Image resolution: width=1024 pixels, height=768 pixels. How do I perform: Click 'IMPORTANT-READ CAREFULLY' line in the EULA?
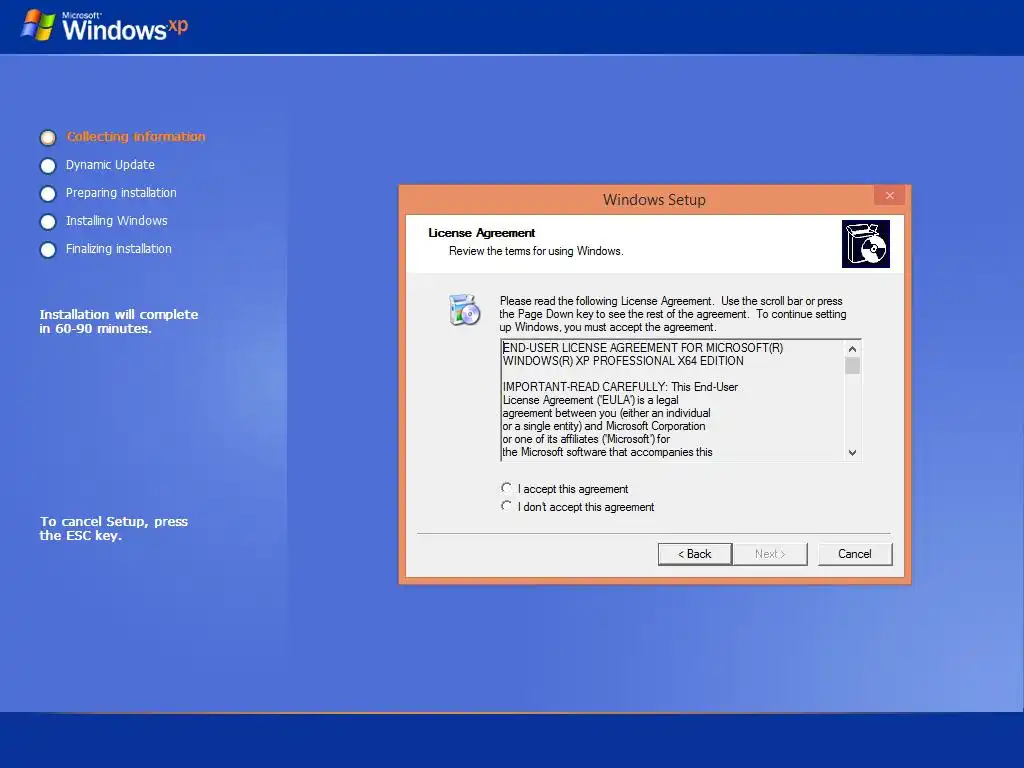(x=620, y=387)
